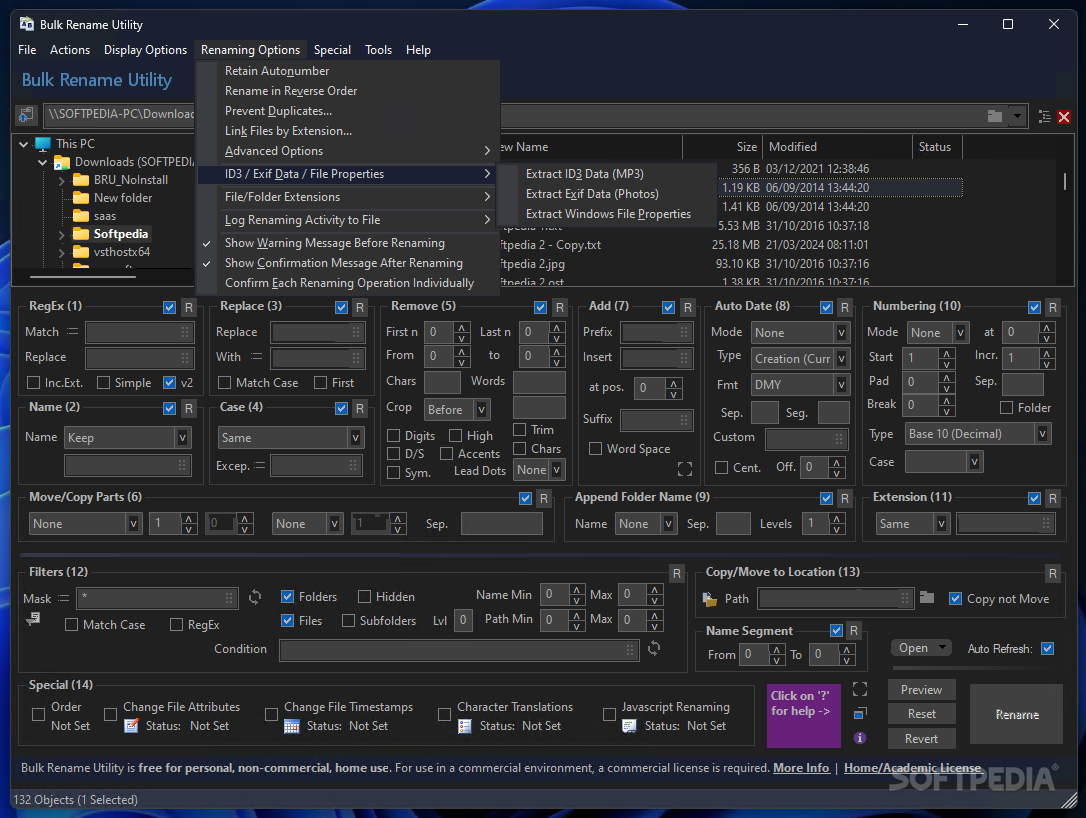Collapse the This PC tree node
The width and height of the screenshot is (1086, 818).
tap(24, 144)
